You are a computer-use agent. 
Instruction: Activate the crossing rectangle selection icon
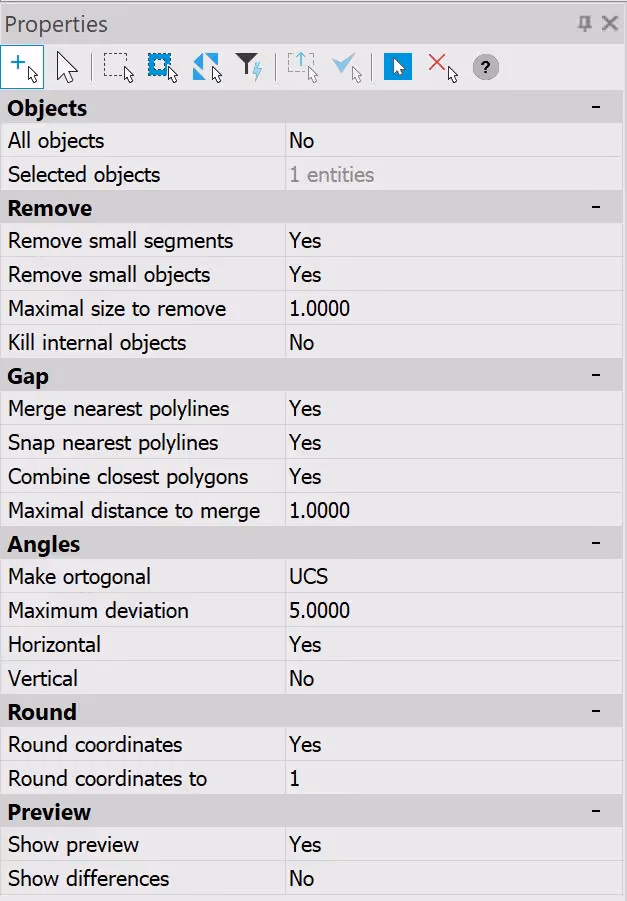(x=163, y=67)
